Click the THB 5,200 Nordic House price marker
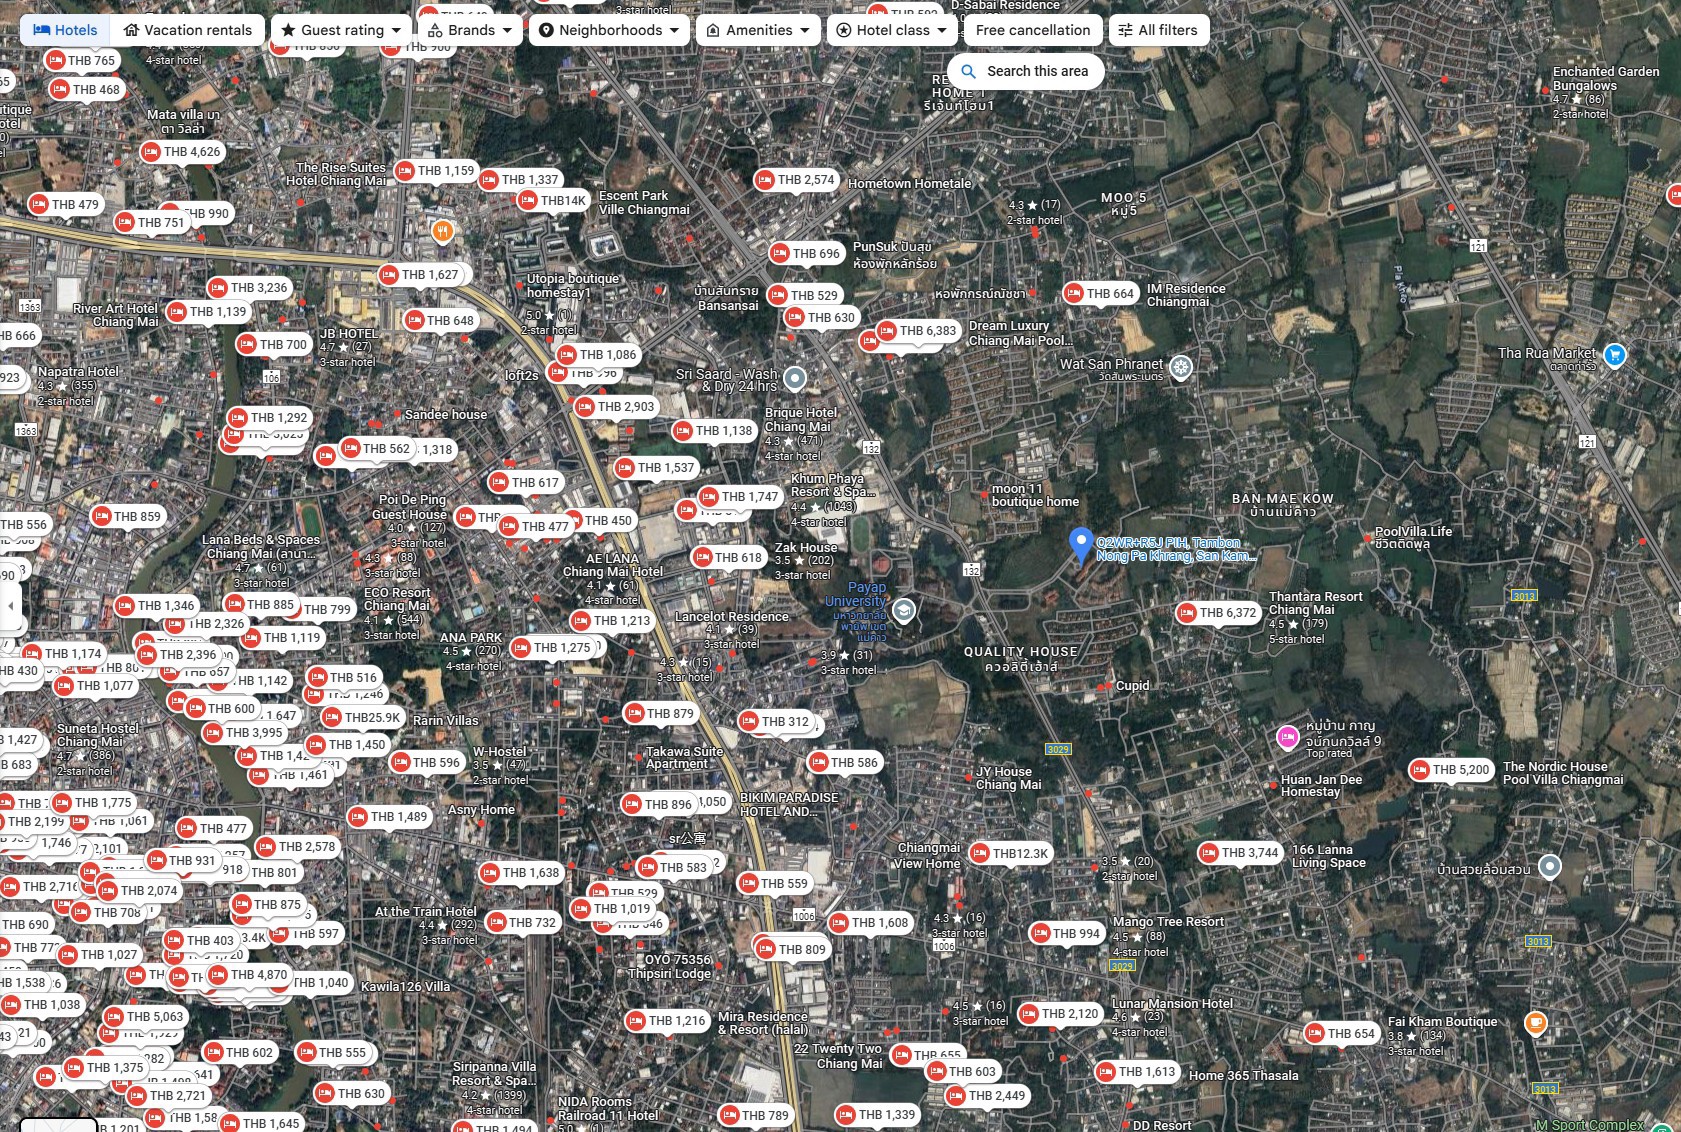 (1450, 770)
